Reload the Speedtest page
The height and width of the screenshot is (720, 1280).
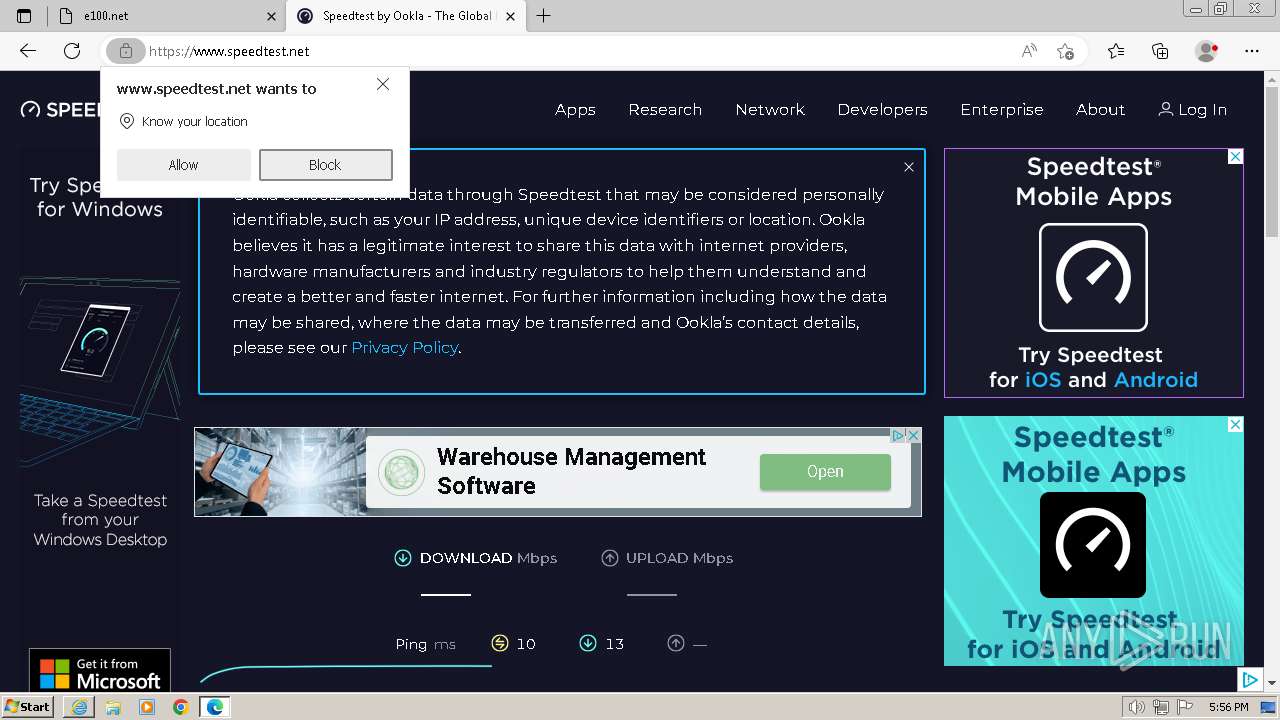72,51
